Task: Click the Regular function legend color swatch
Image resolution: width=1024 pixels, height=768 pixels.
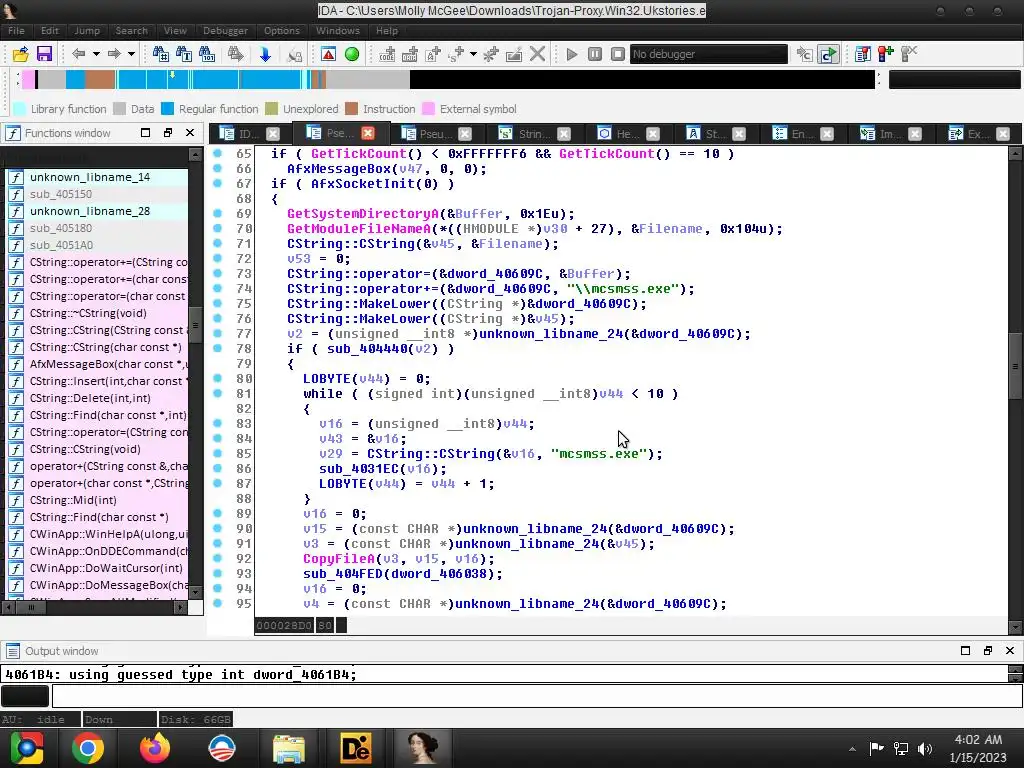Action: coord(168,109)
